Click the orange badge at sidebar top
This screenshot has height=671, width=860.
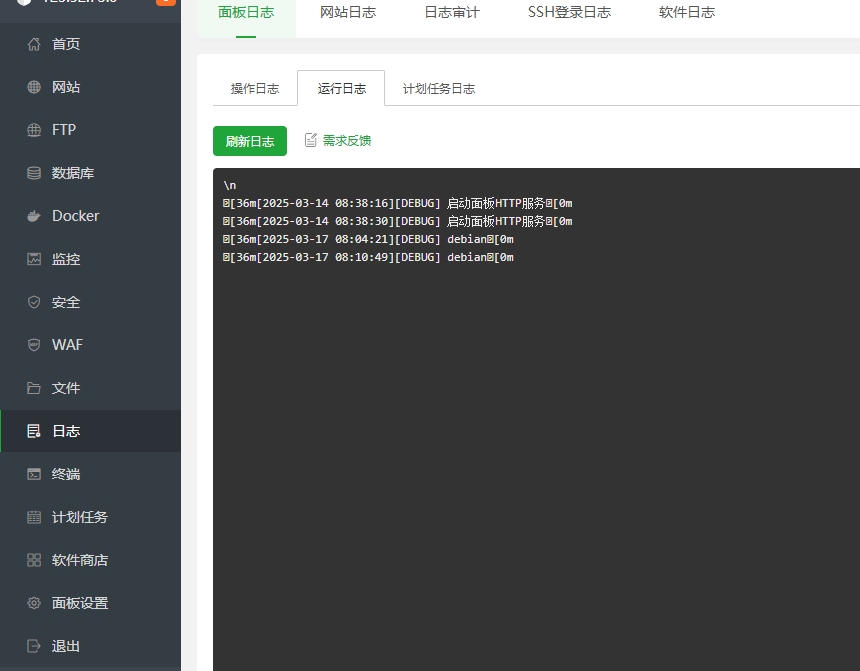166,2
